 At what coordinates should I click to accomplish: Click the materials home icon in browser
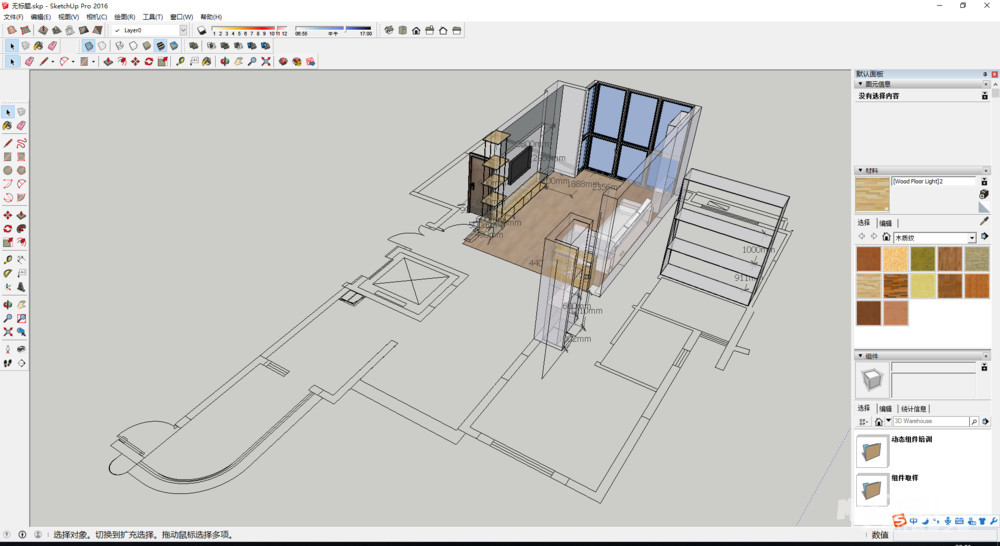point(886,238)
